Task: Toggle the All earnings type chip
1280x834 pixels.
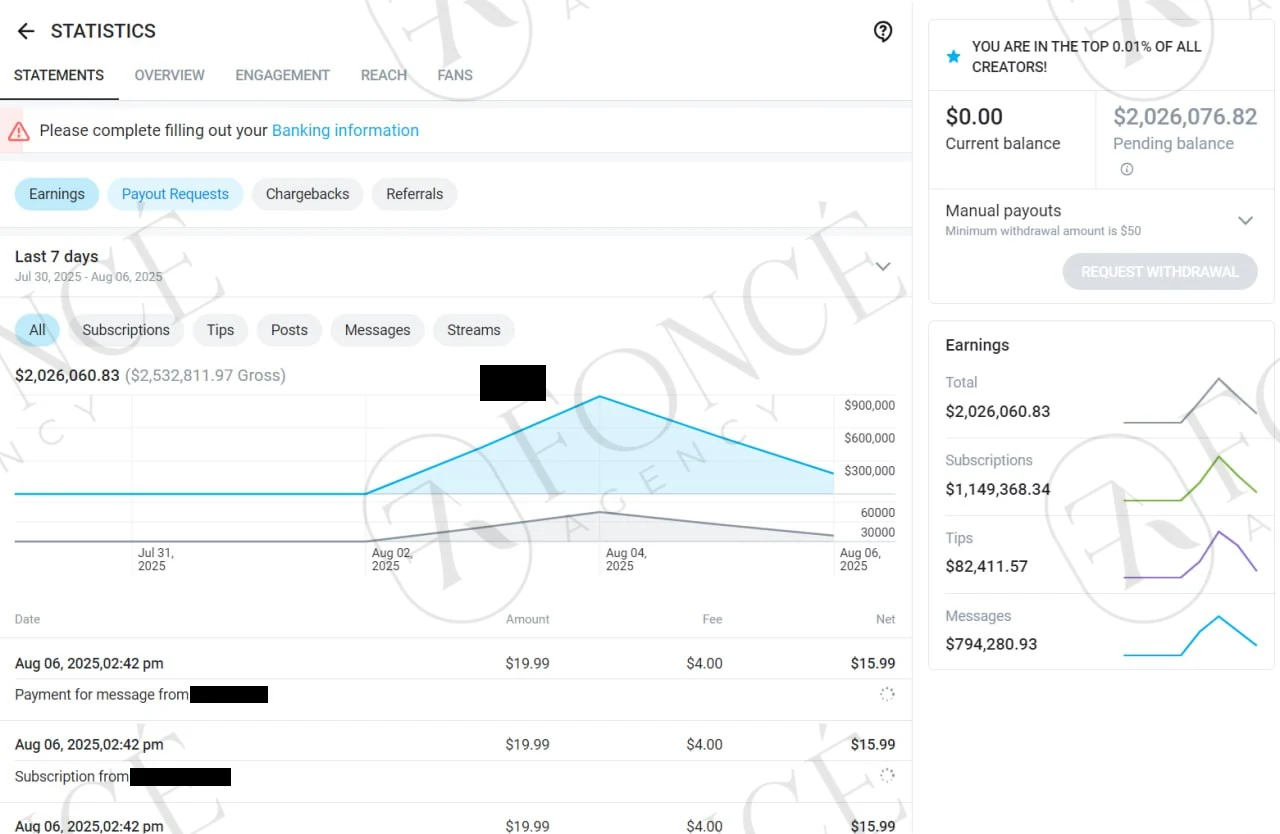Action: (37, 330)
